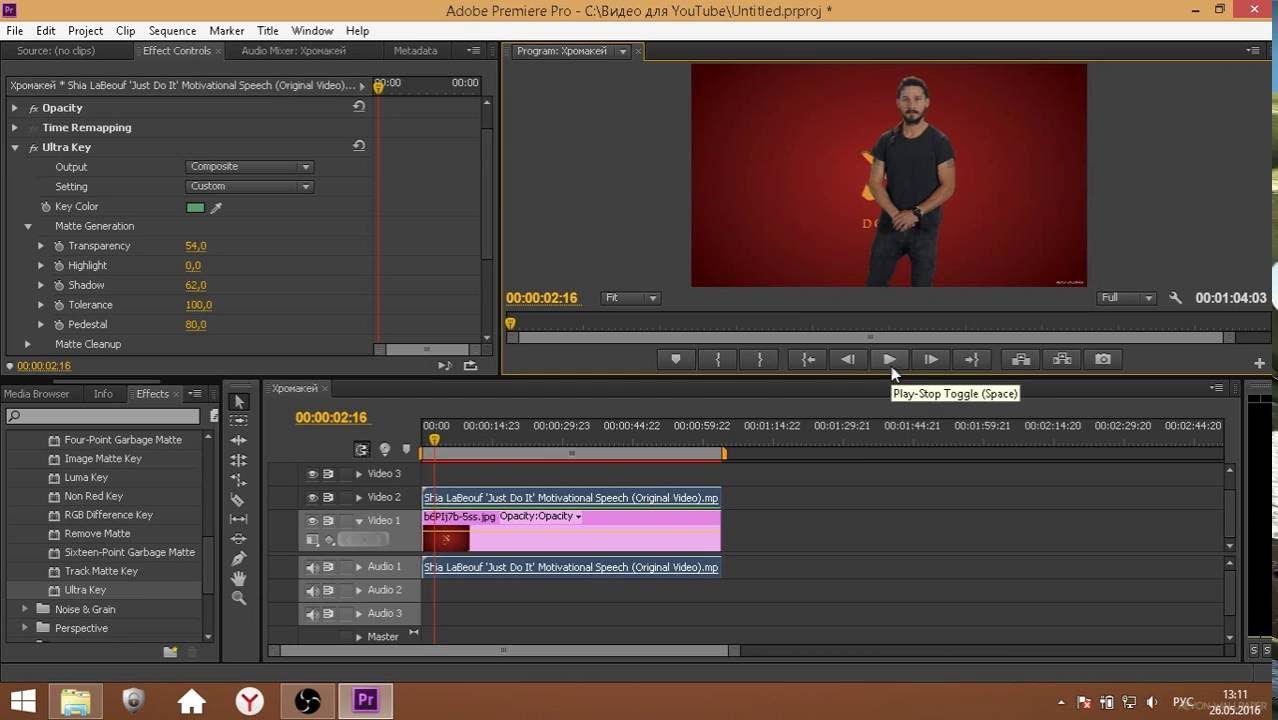Image resolution: width=1278 pixels, height=720 pixels.
Task: Collapse the Ultra Key effect
Action: tap(15, 147)
